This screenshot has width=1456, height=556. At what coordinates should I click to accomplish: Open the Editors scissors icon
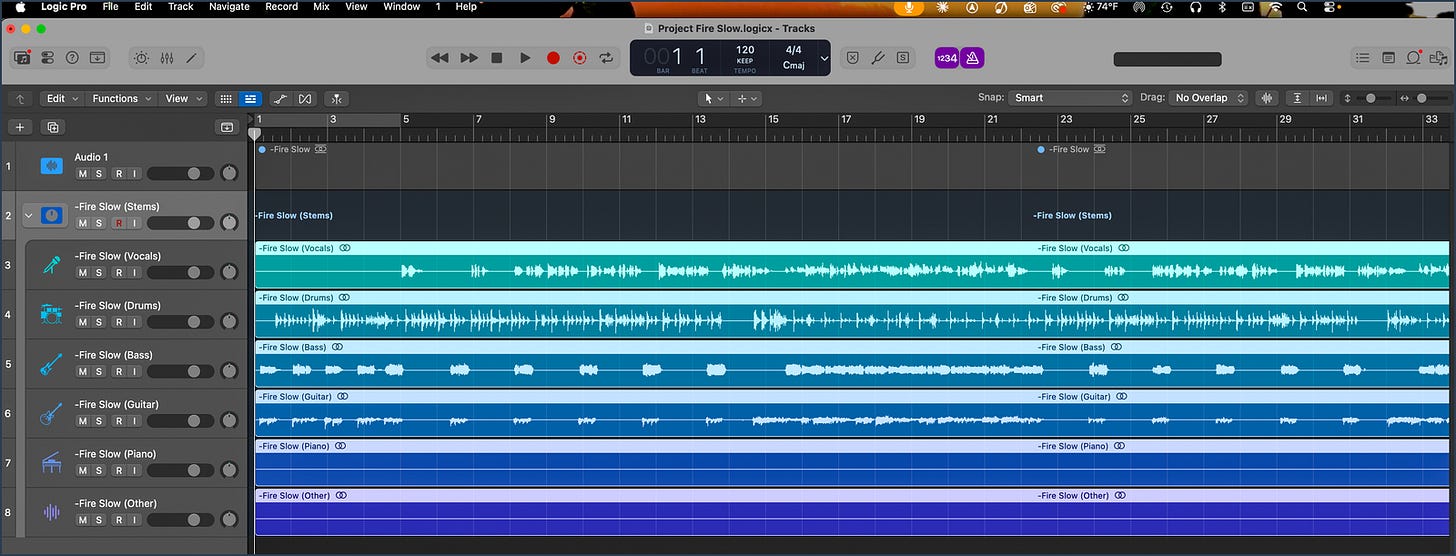191,58
